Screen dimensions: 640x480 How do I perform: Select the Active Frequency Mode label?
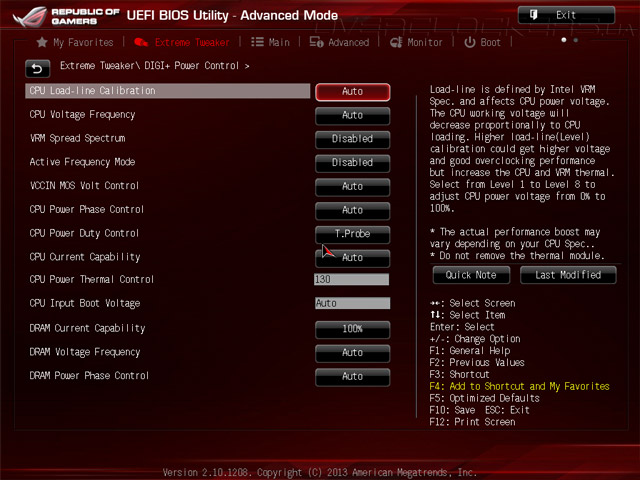(x=82, y=162)
